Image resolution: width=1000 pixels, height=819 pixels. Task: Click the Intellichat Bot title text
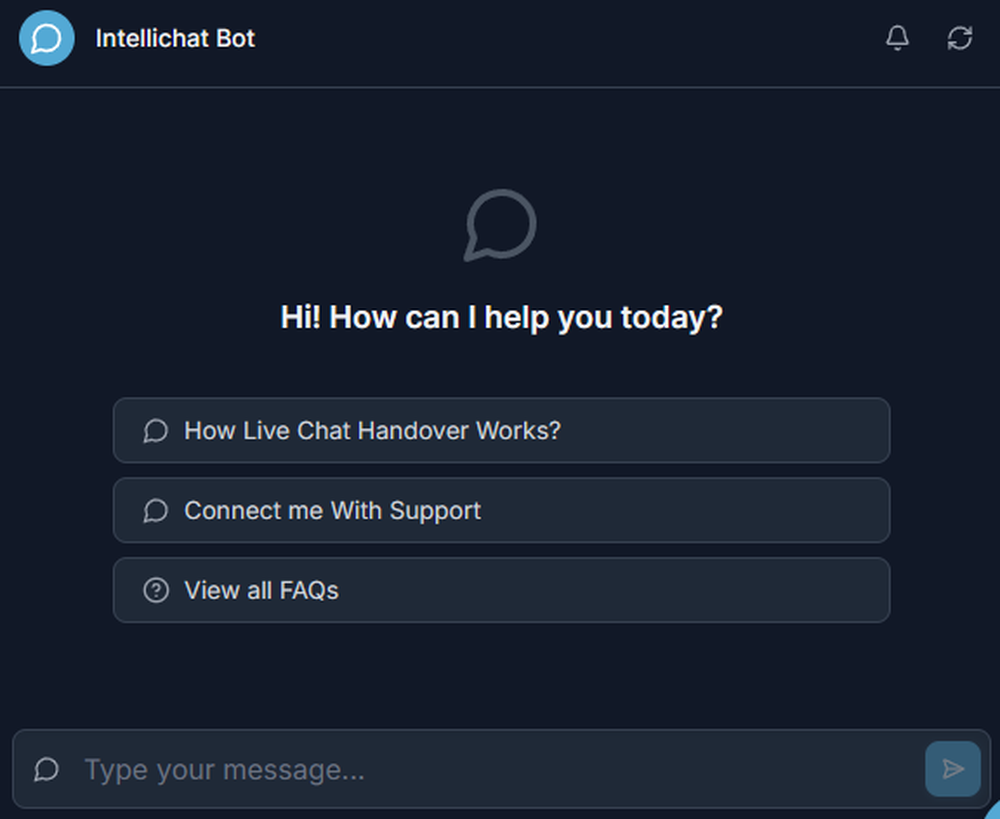(x=175, y=38)
